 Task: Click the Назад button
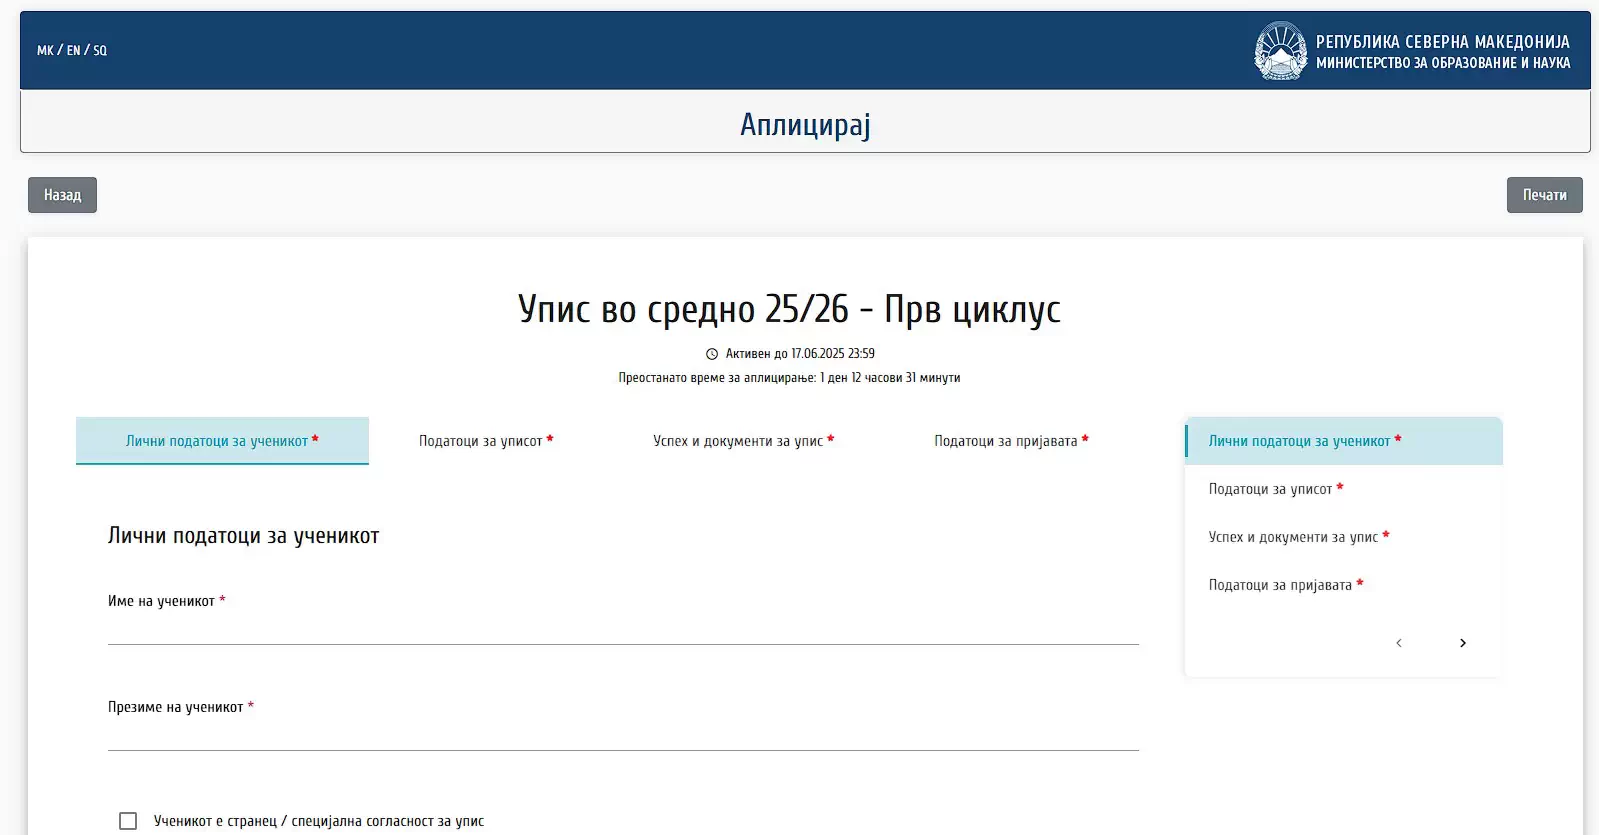62,195
